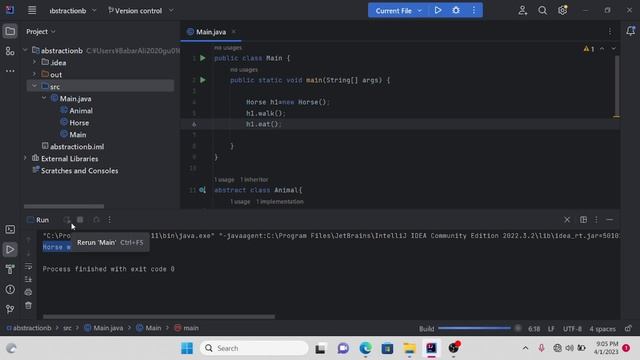Expand the out folder
This screenshot has width=640, height=360.
[34, 74]
